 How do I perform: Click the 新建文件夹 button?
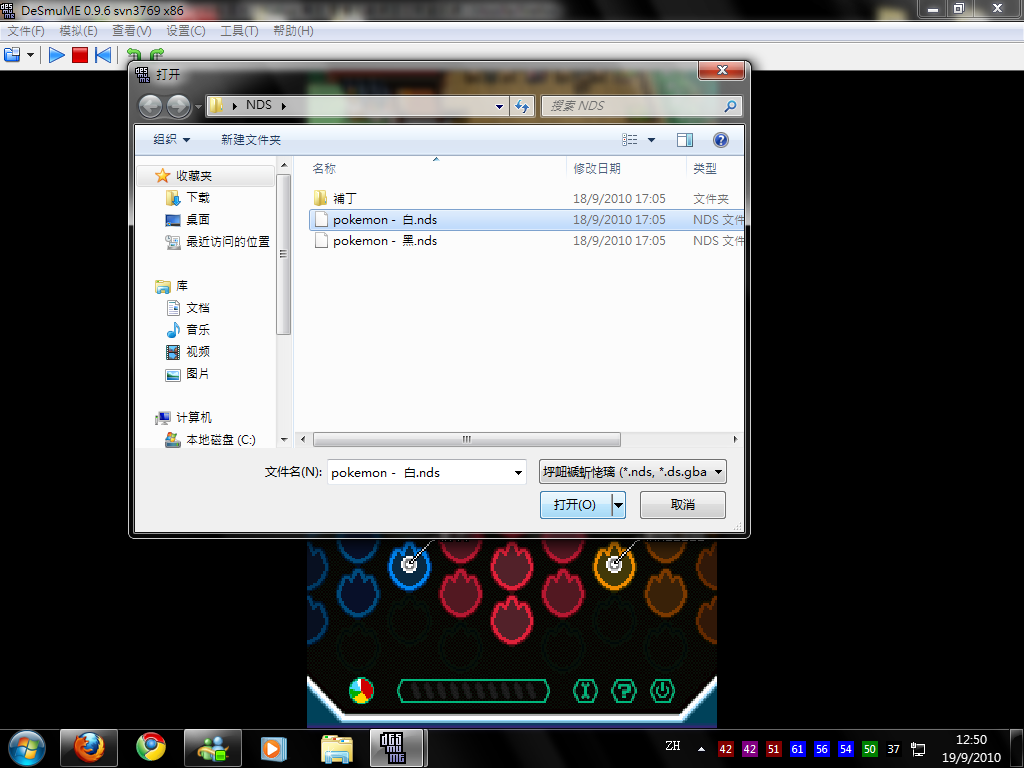[251, 140]
